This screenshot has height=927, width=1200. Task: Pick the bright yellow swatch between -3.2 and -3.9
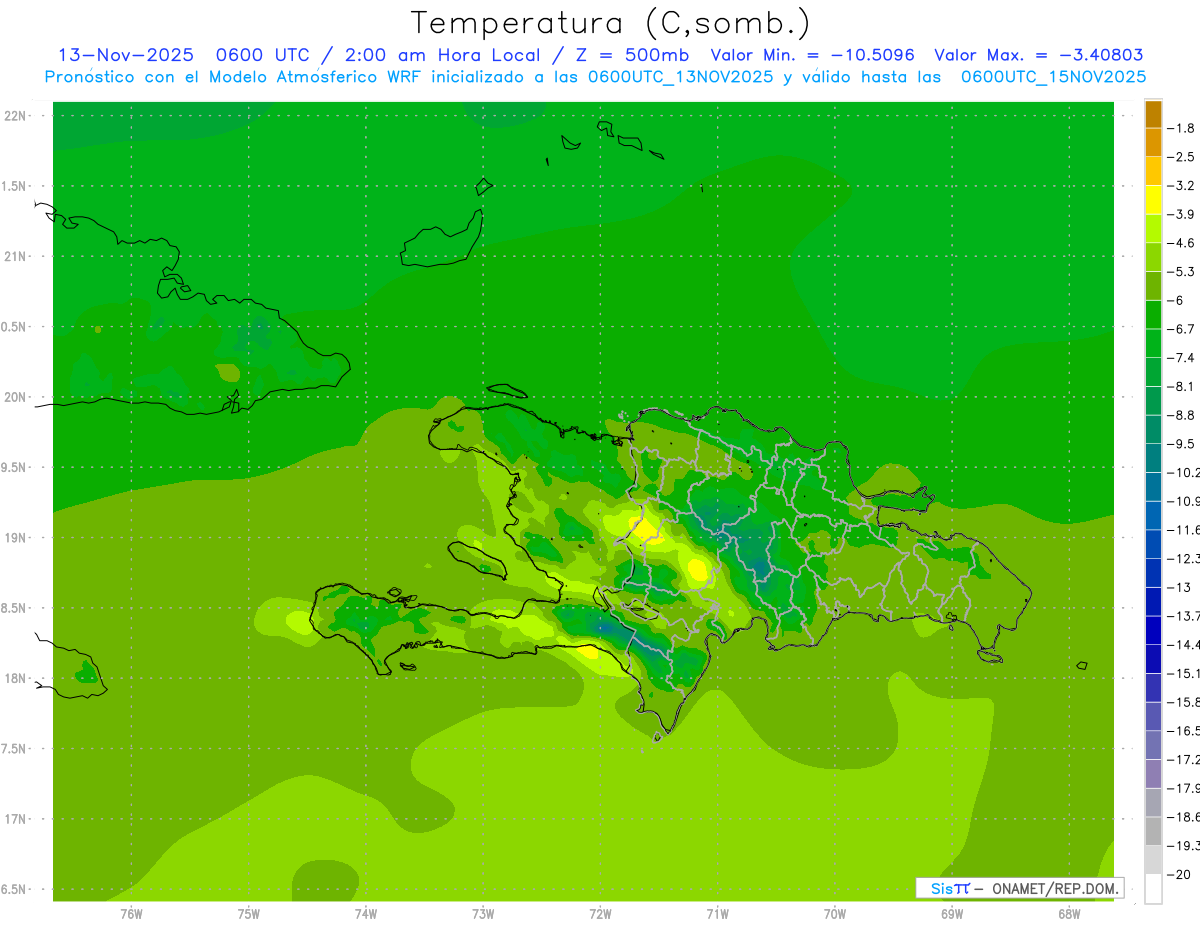coord(1153,200)
